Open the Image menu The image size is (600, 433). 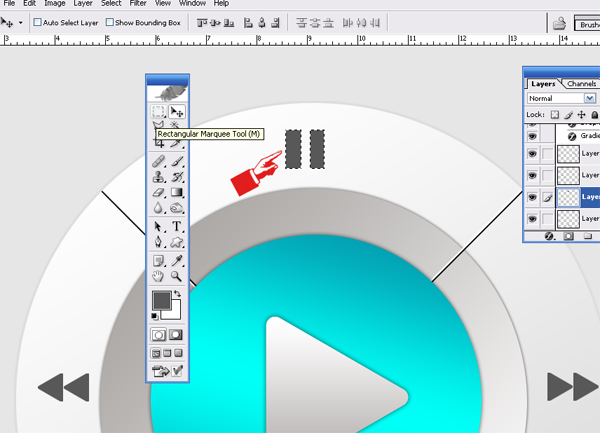tap(55, 3)
